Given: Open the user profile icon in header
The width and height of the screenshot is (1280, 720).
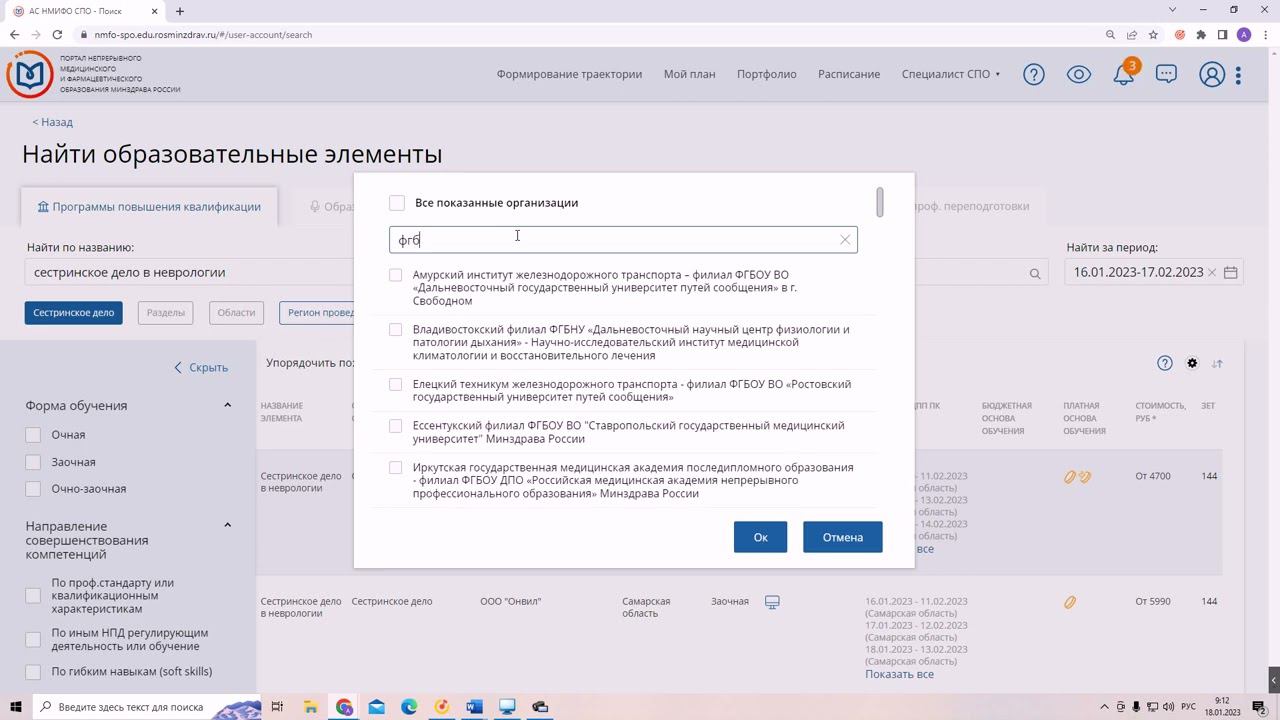Looking at the screenshot, I should pos(1212,74).
